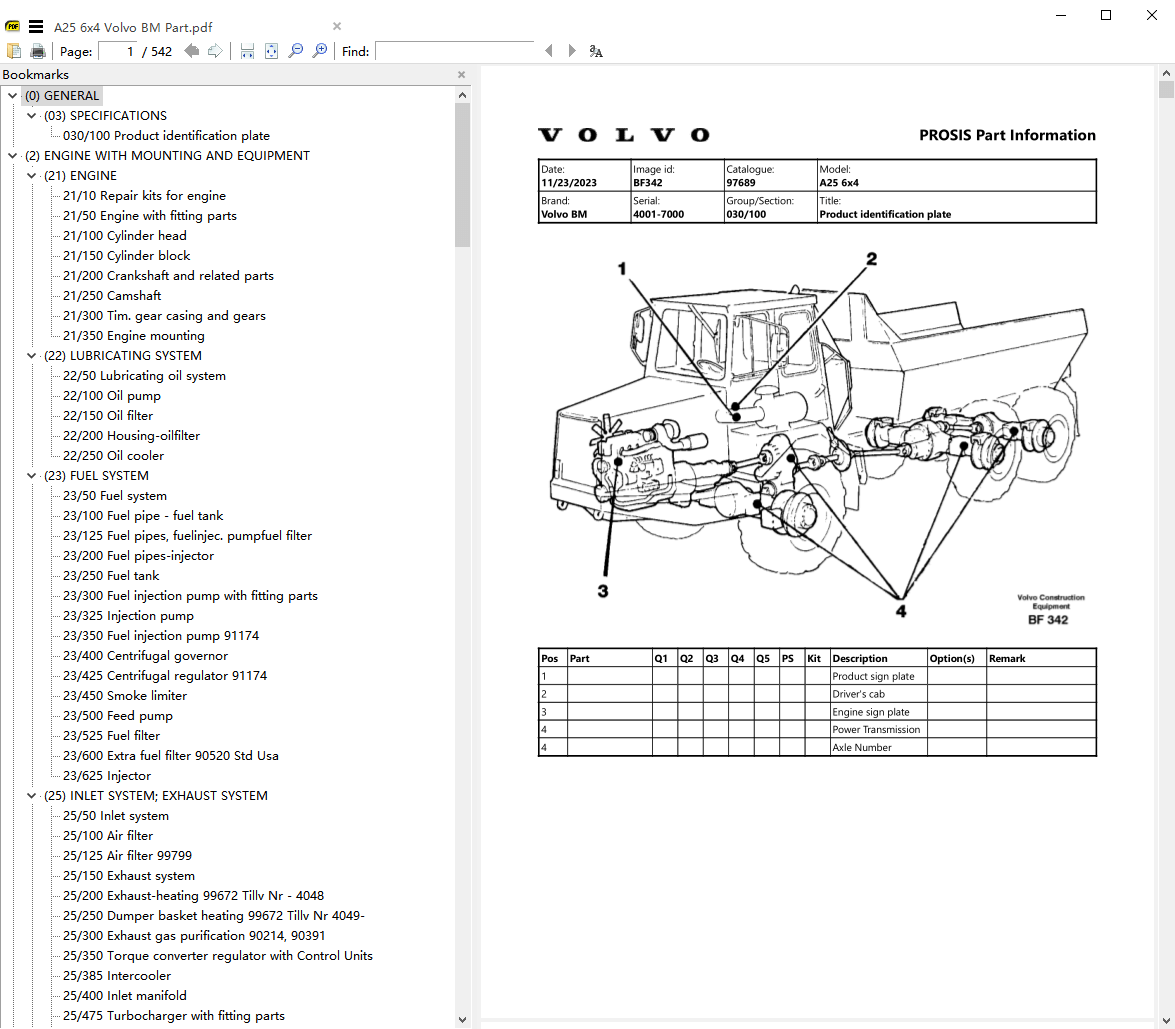The height and width of the screenshot is (1029, 1175).
Task: Select 25/100 Air filter bookmark
Action: click(108, 836)
